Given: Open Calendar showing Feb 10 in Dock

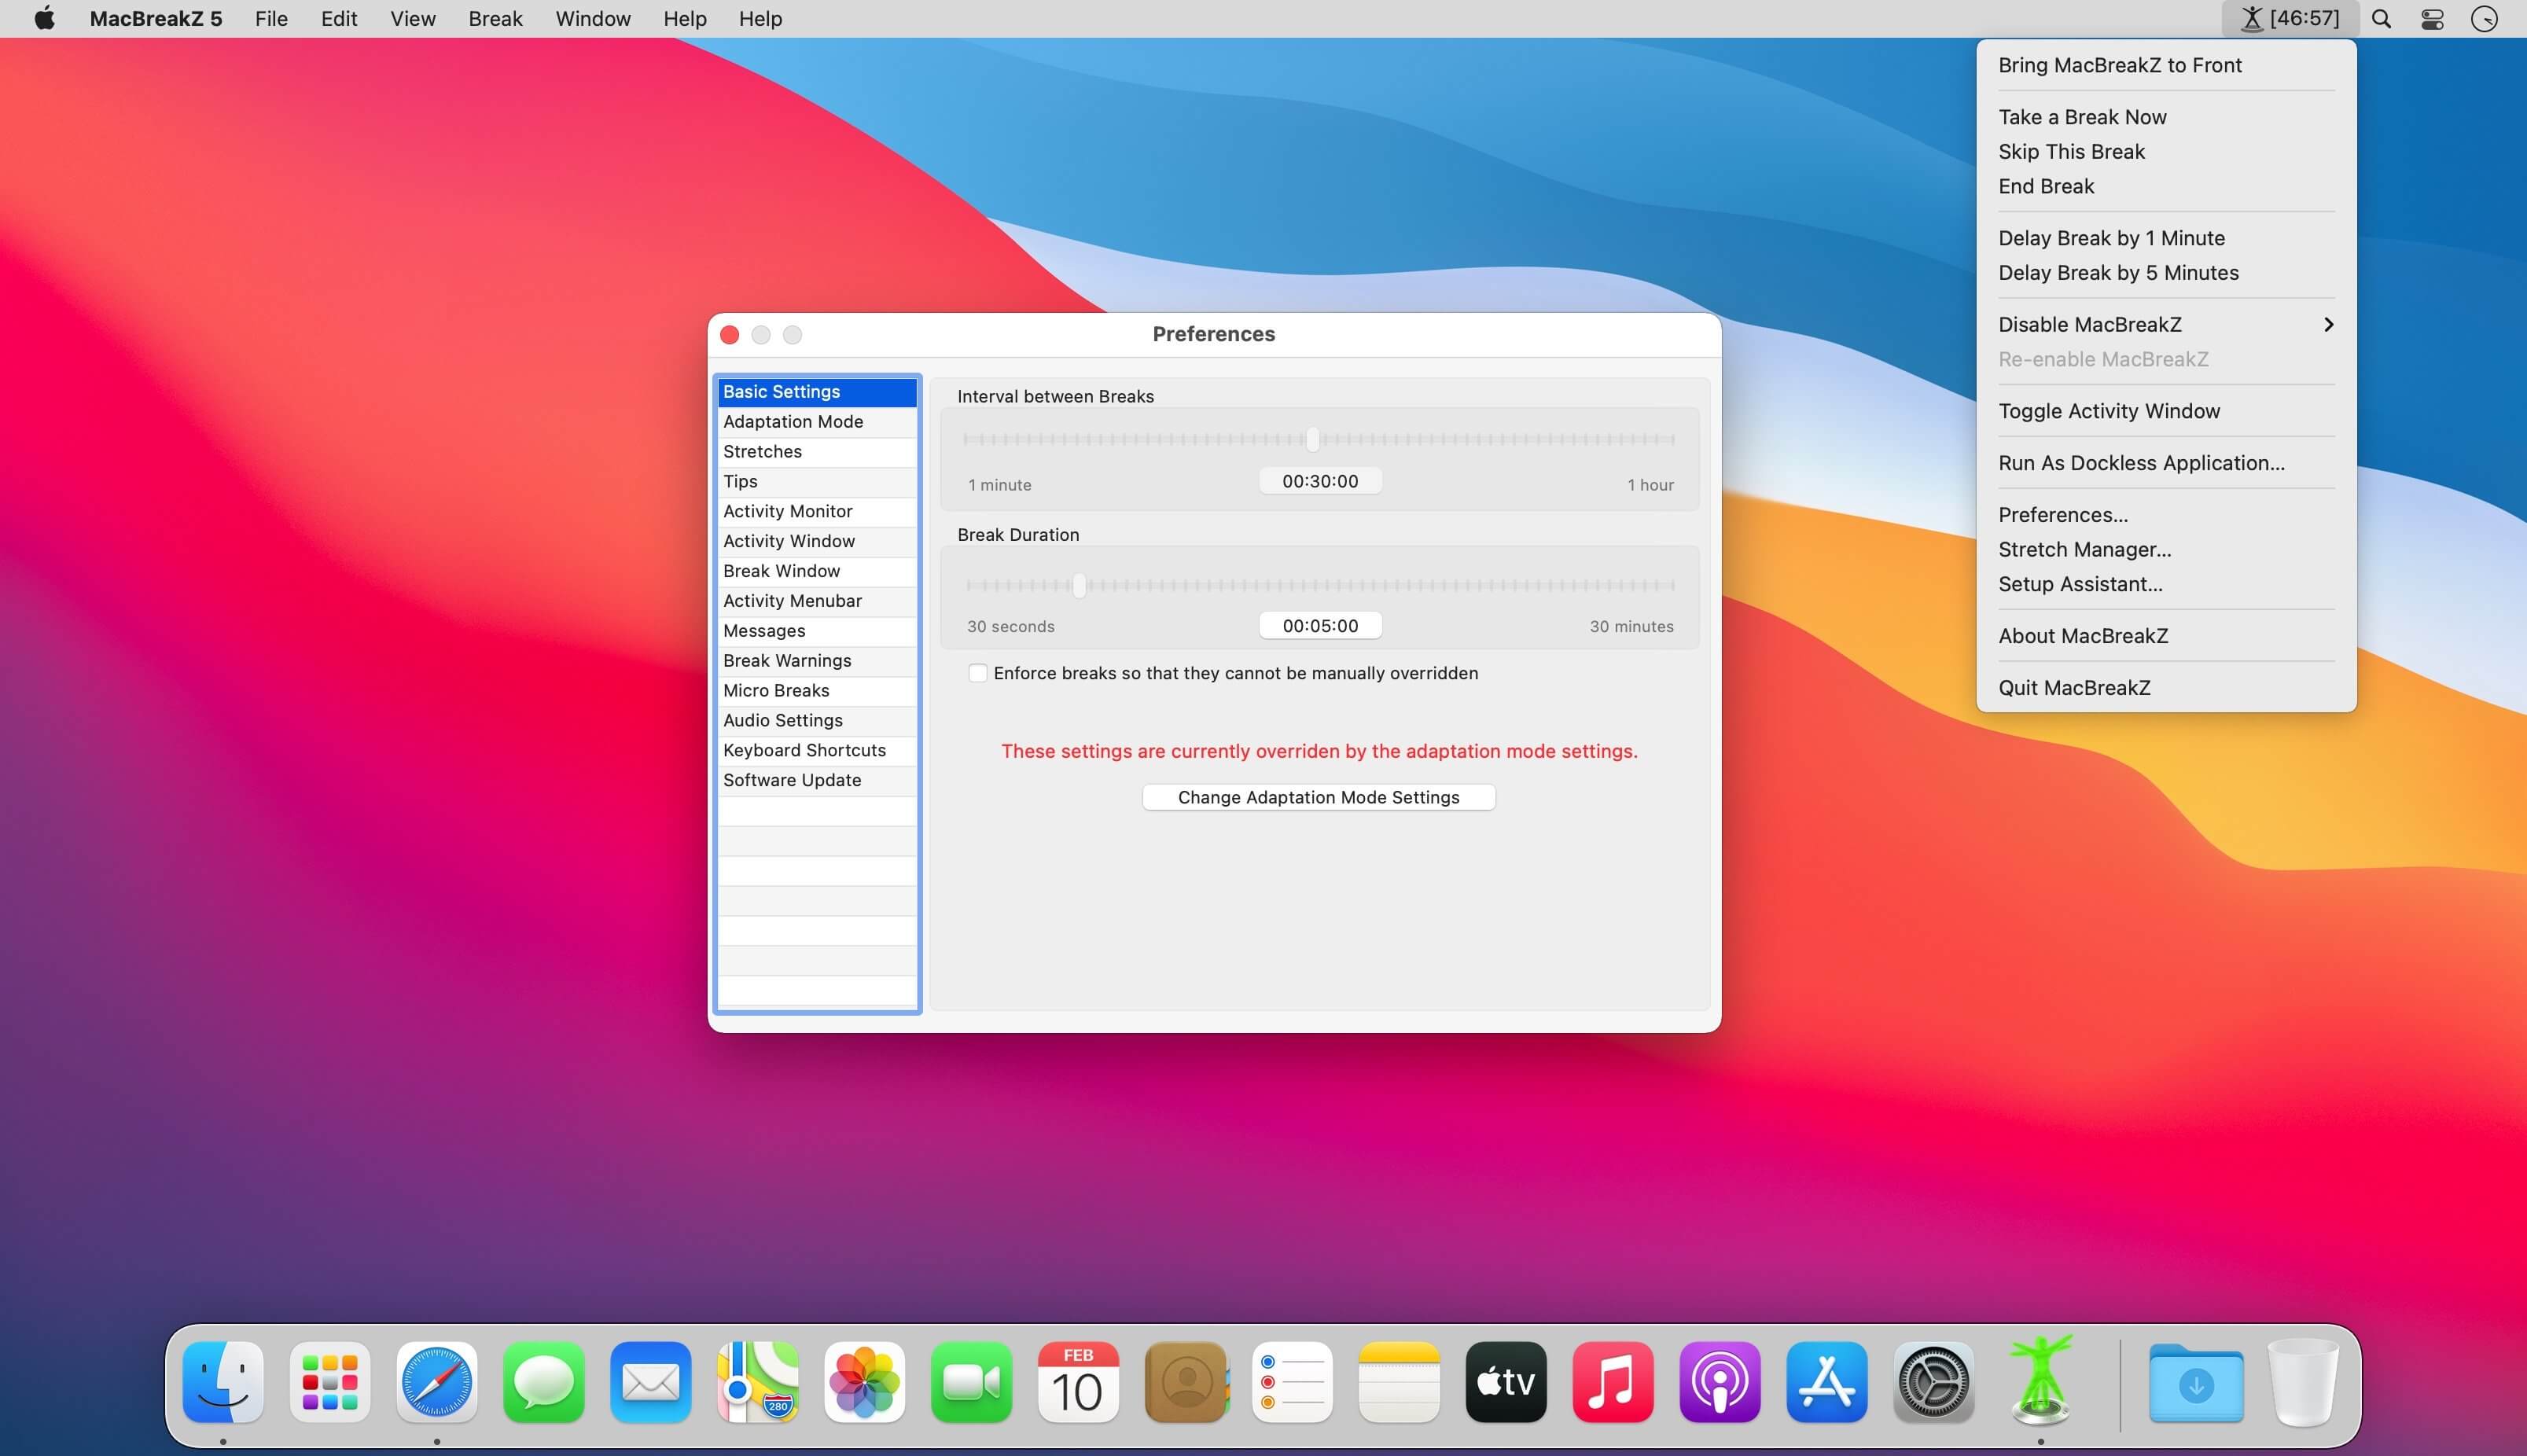Looking at the screenshot, I should click(x=1079, y=1382).
